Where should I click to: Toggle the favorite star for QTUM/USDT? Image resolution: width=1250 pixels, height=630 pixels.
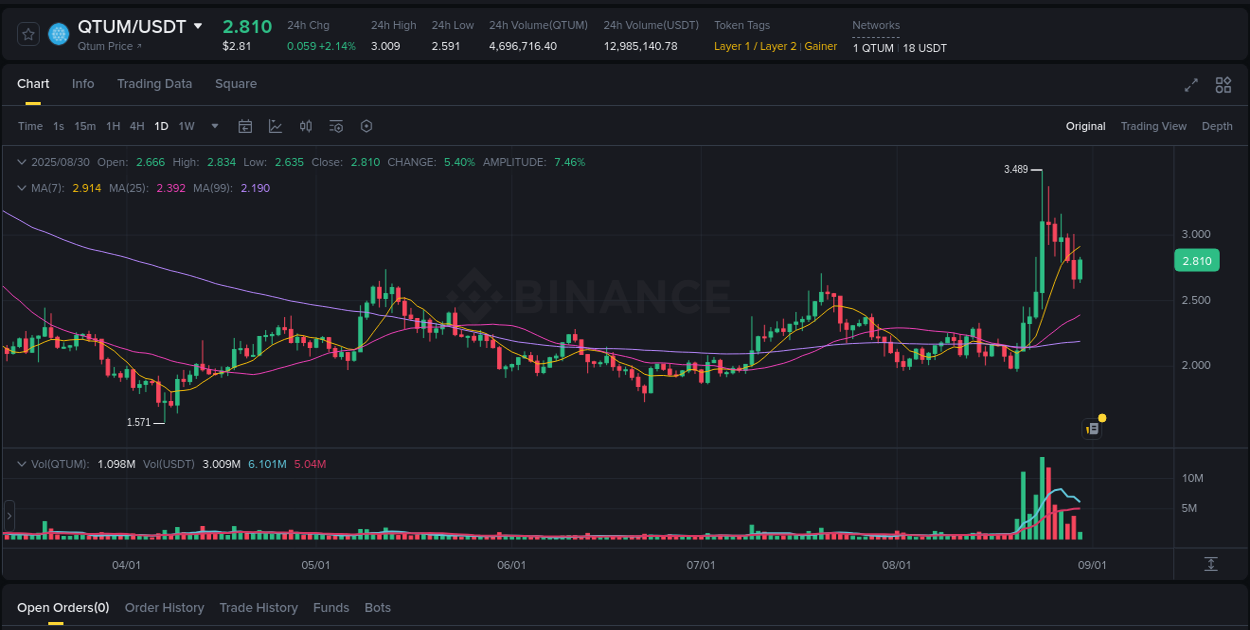[28, 33]
